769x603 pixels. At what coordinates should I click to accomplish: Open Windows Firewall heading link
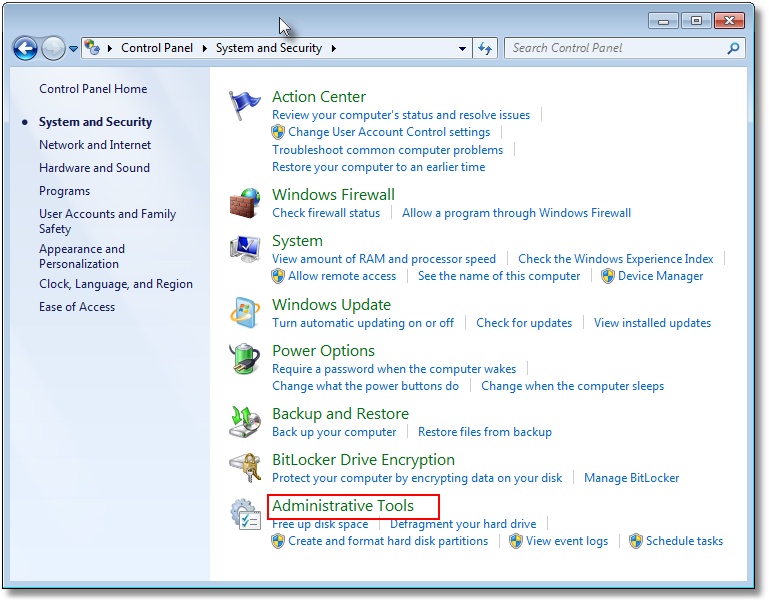coord(333,195)
